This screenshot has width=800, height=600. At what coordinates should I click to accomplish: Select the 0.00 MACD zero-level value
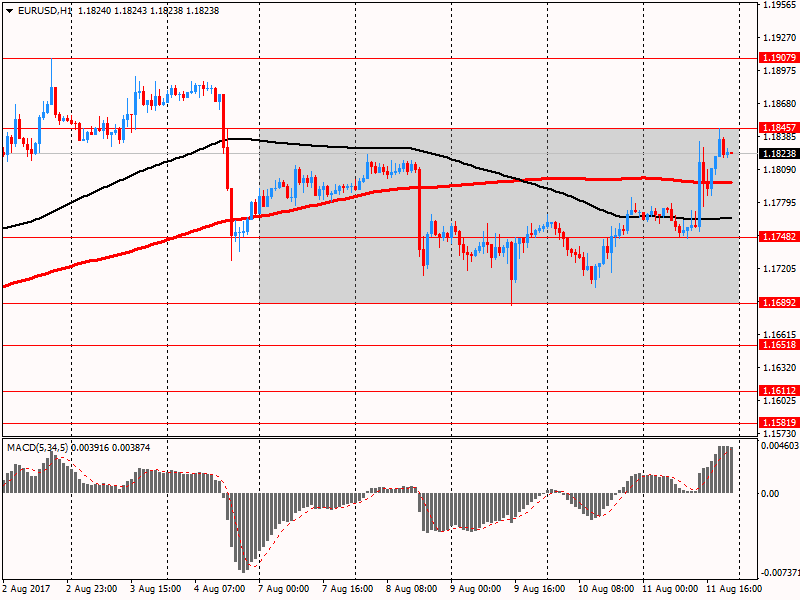(770, 493)
